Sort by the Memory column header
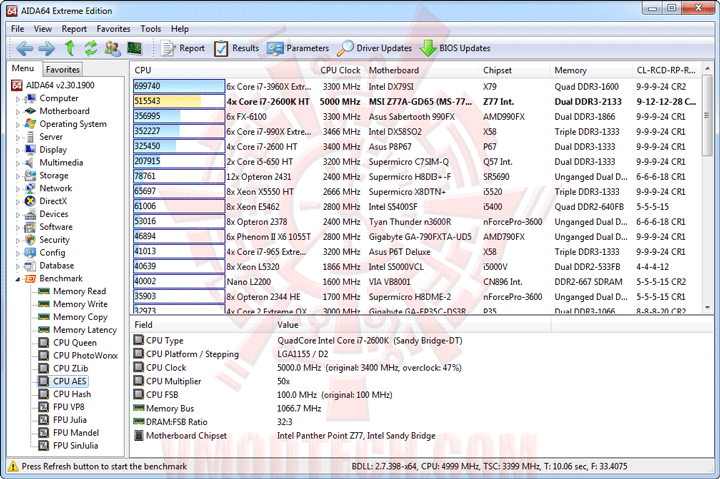720x479 pixels. (x=592, y=70)
